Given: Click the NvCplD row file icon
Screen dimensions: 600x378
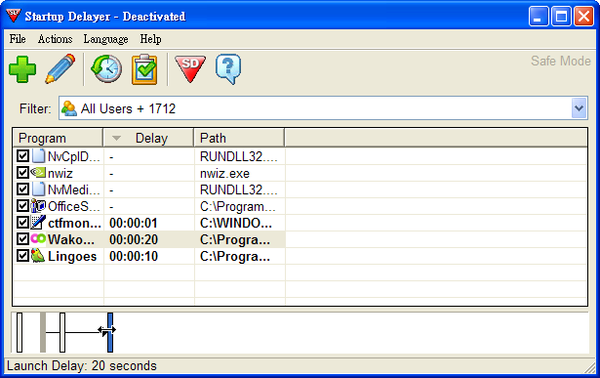Looking at the screenshot, I should point(38,156).
